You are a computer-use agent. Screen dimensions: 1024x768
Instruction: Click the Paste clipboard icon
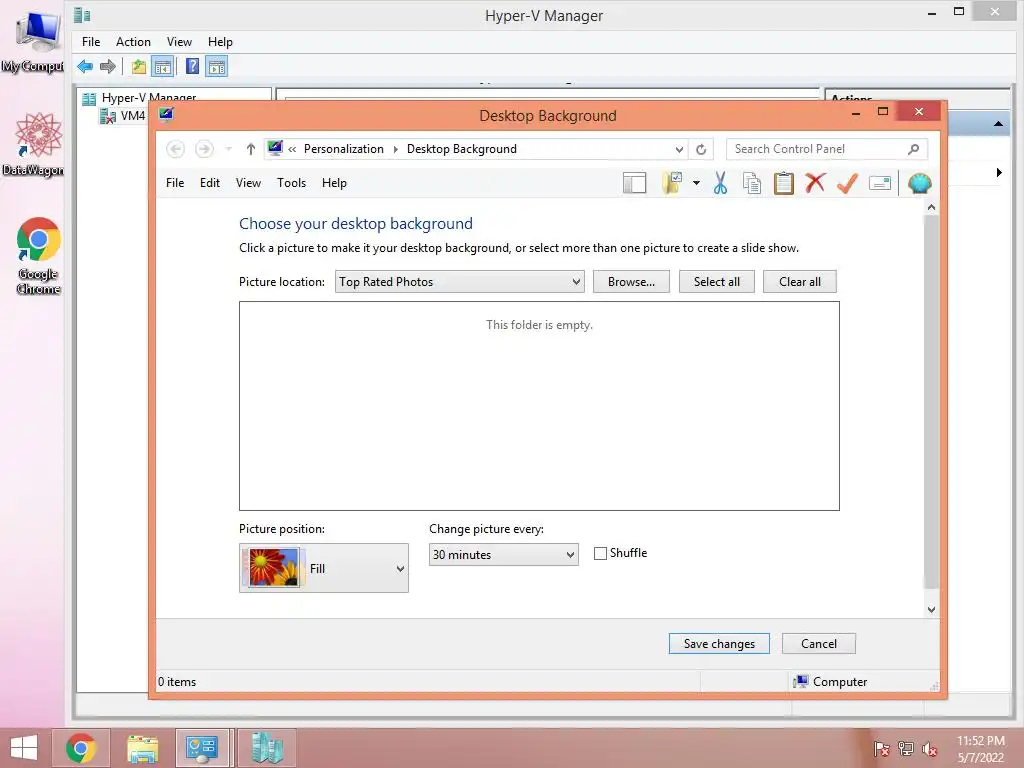click(x=784, y=184)
